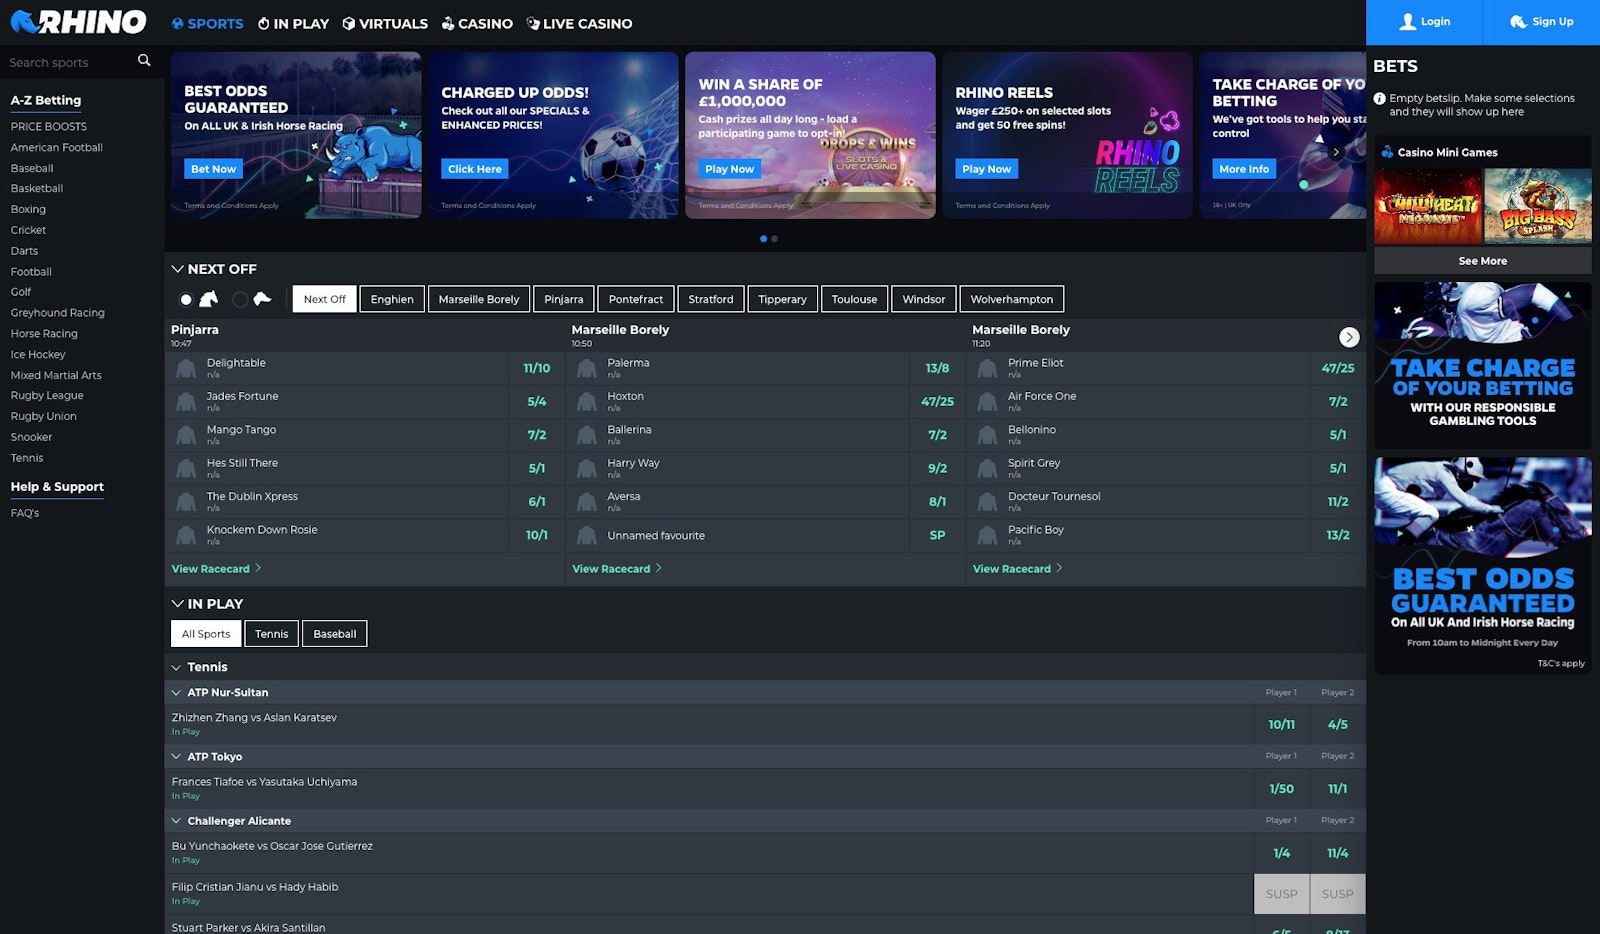The height and width of the screenshot is (934, 1600).
Task: Click the greyhound racing icon
Action: coord(262,299)
